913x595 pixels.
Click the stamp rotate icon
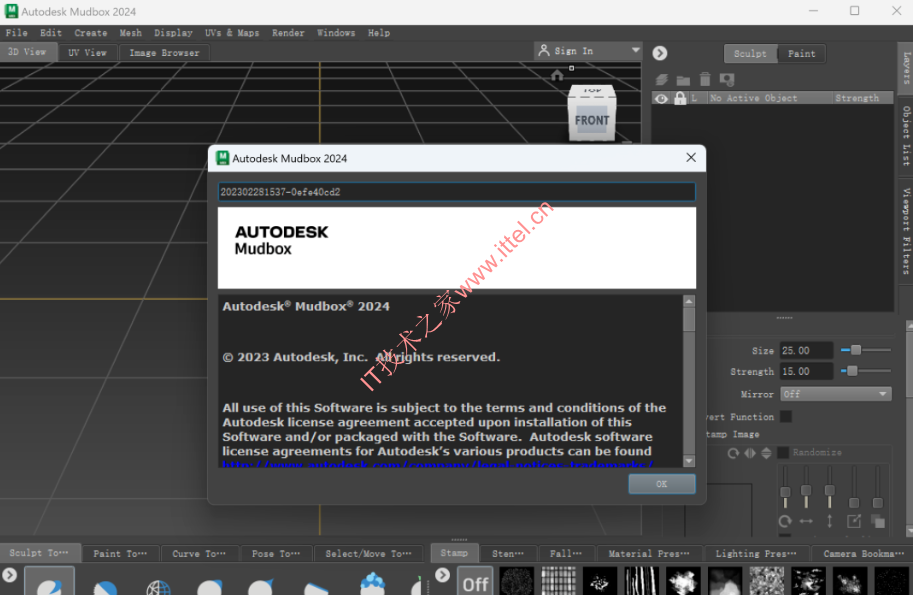[733, 453]
